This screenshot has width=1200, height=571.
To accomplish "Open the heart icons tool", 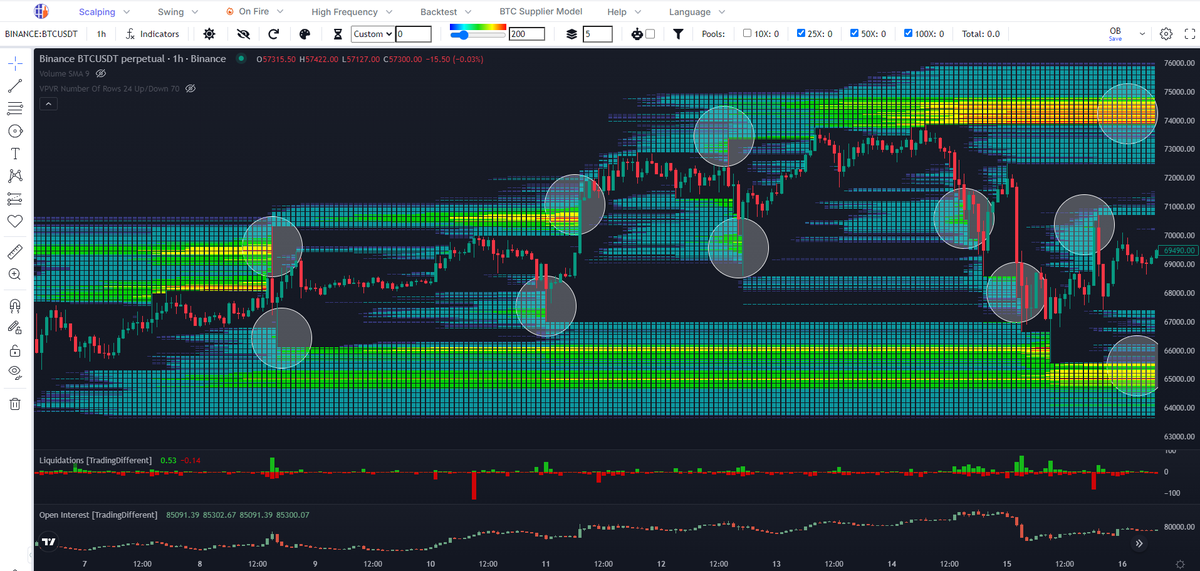I will (x=15, y=221).
